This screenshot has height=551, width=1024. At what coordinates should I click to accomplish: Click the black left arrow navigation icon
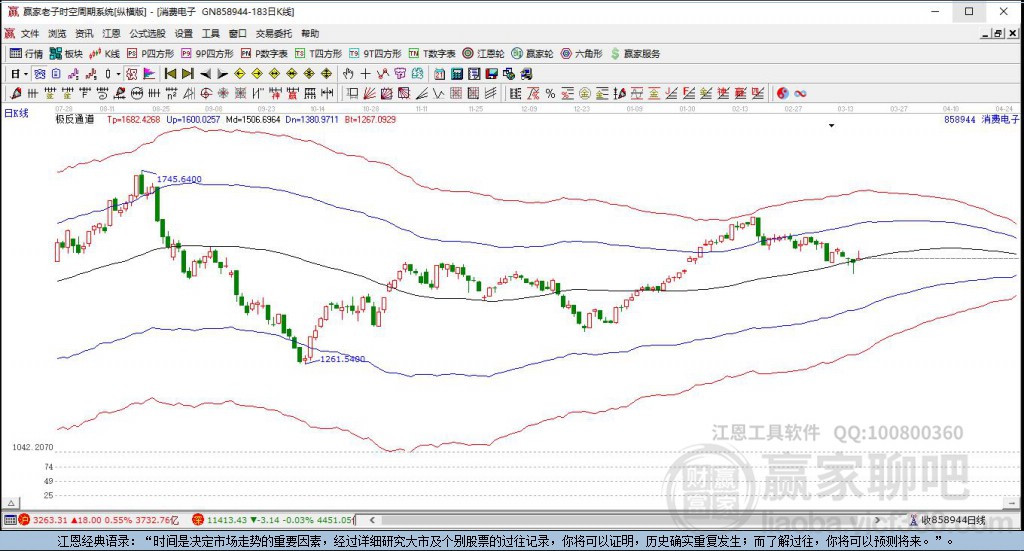point(206,74)
